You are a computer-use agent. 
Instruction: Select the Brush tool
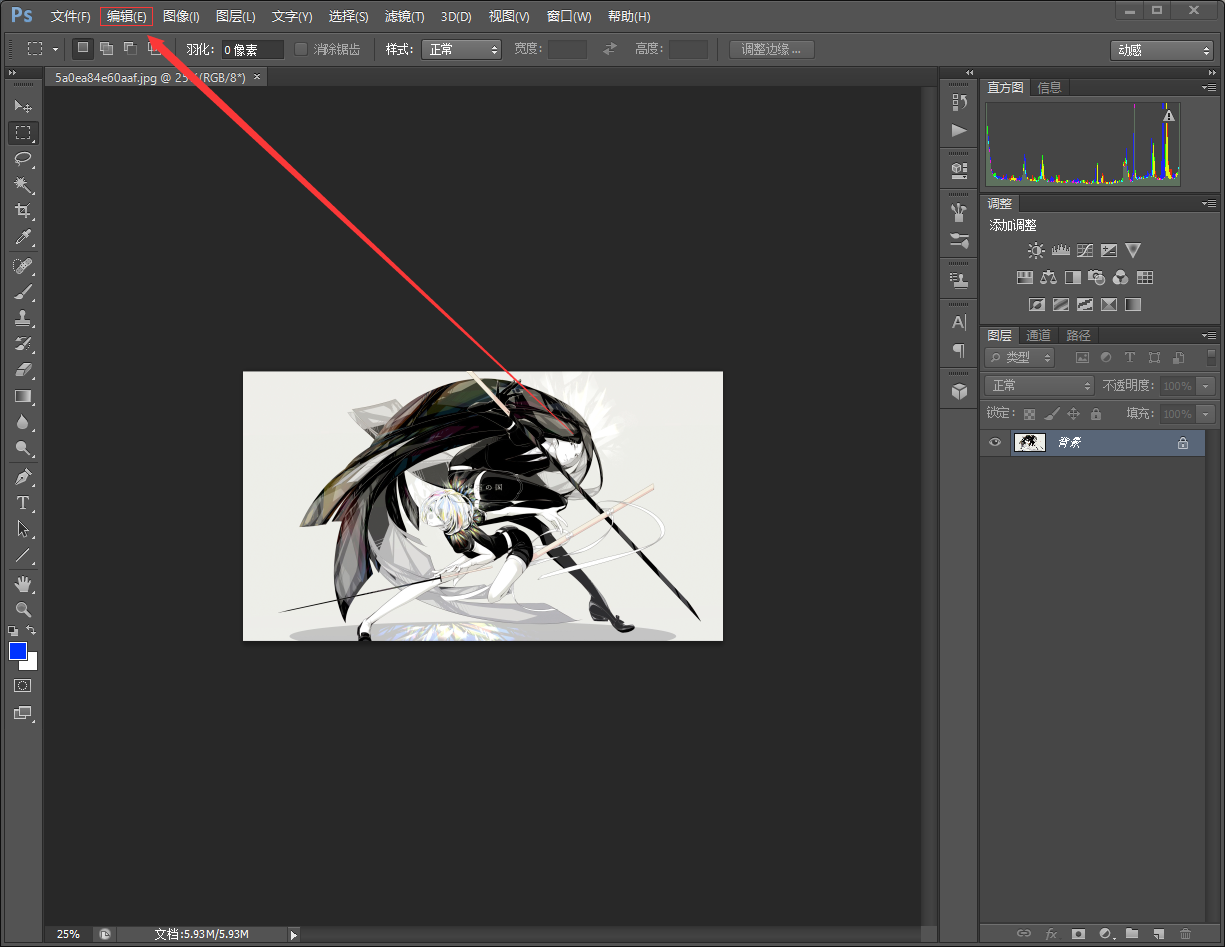coord(23,292)
